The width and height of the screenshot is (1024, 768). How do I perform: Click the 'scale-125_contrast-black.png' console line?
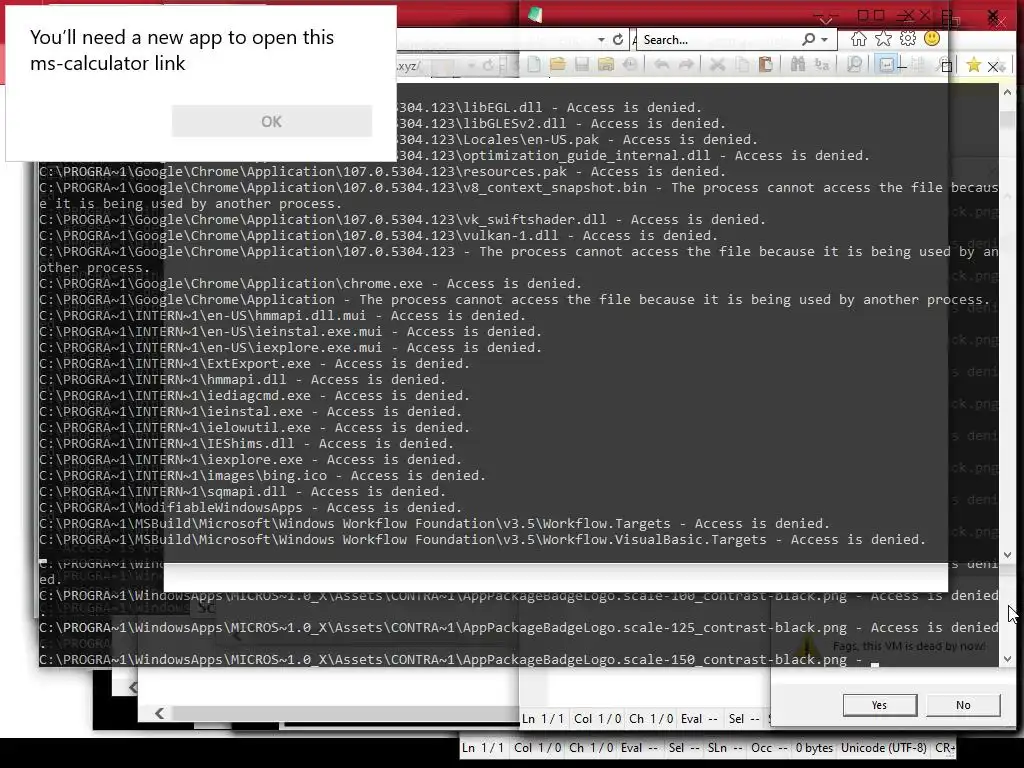pyautogui.click(x=519, y=628)
